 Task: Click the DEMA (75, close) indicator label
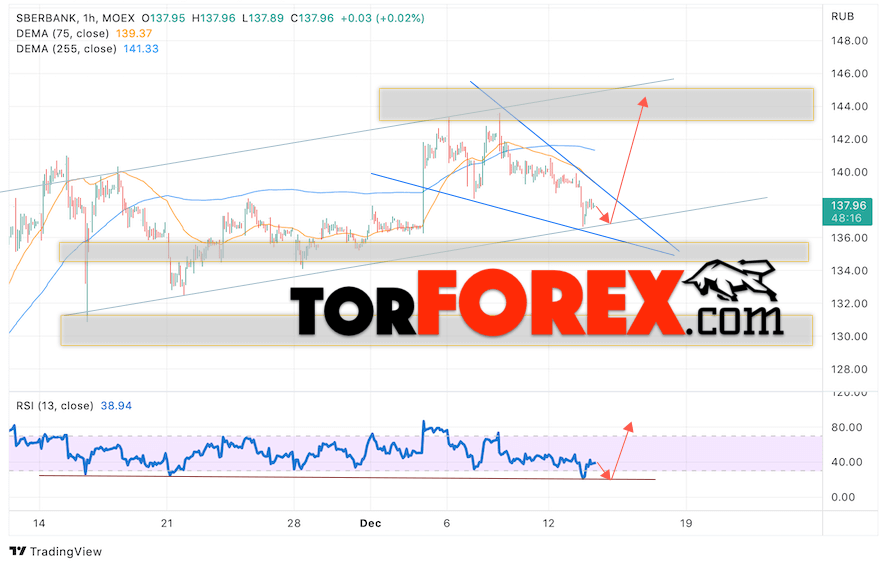click(62, 33)
